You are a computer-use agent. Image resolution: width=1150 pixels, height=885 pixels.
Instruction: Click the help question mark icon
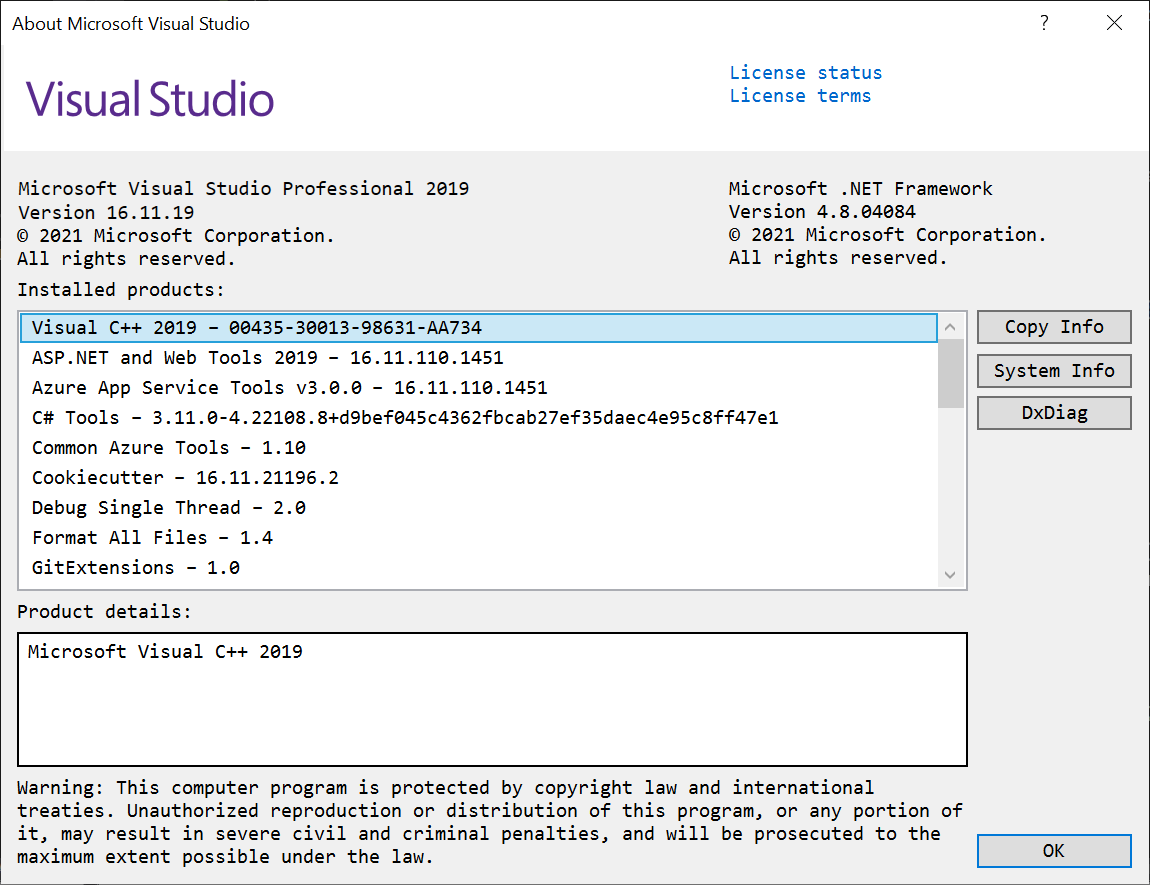[1044, 23]
